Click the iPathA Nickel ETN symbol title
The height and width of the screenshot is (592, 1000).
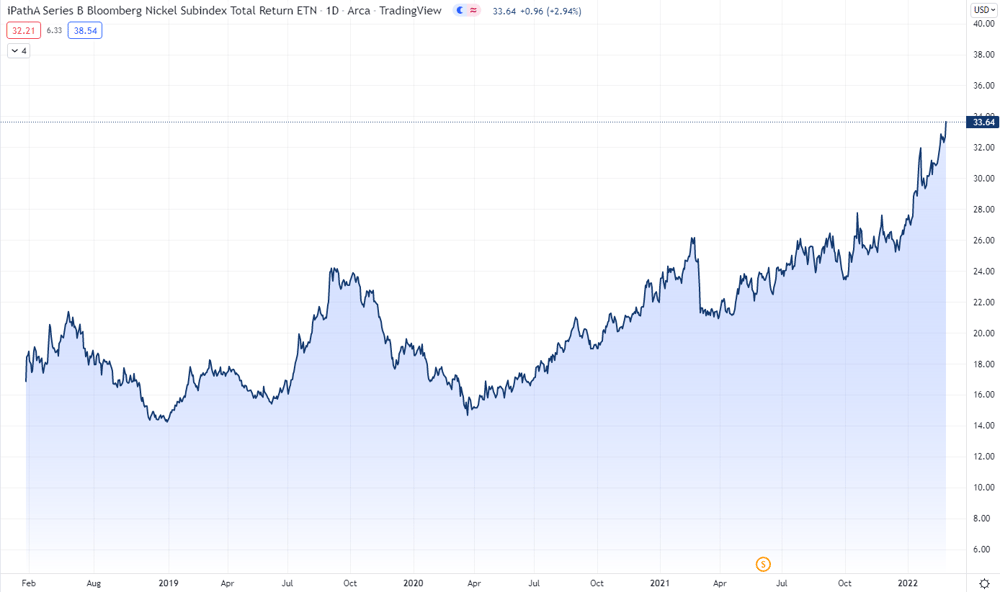(162, 11)
